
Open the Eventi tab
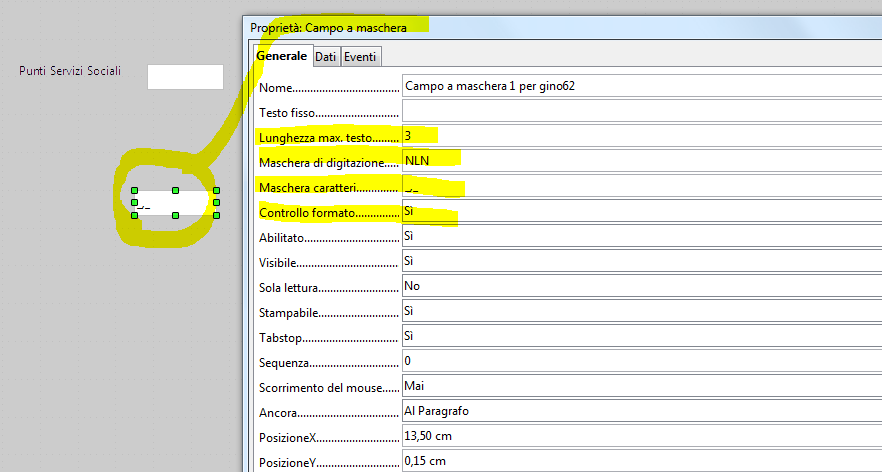click(x=361, y=57)
